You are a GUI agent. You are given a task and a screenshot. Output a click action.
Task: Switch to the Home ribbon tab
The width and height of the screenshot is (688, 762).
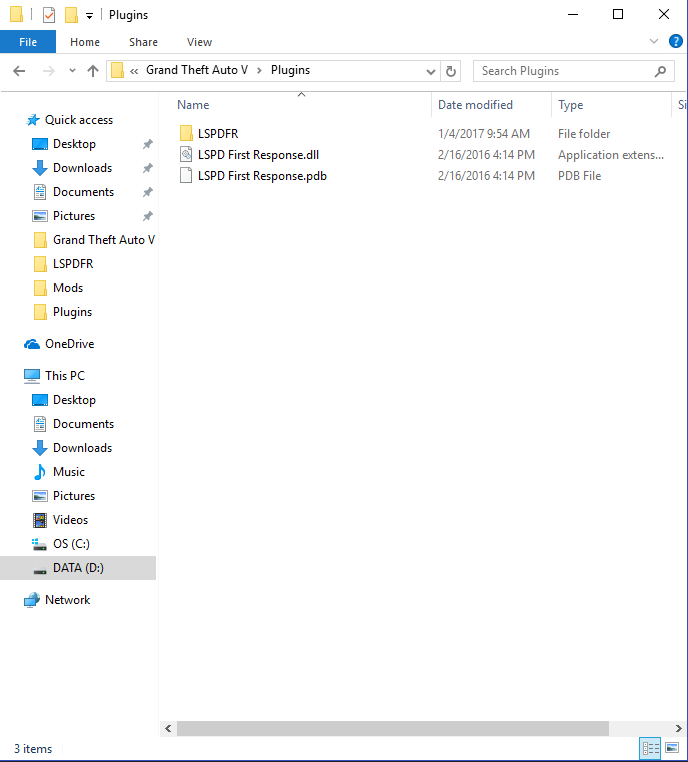pos(85,42)
